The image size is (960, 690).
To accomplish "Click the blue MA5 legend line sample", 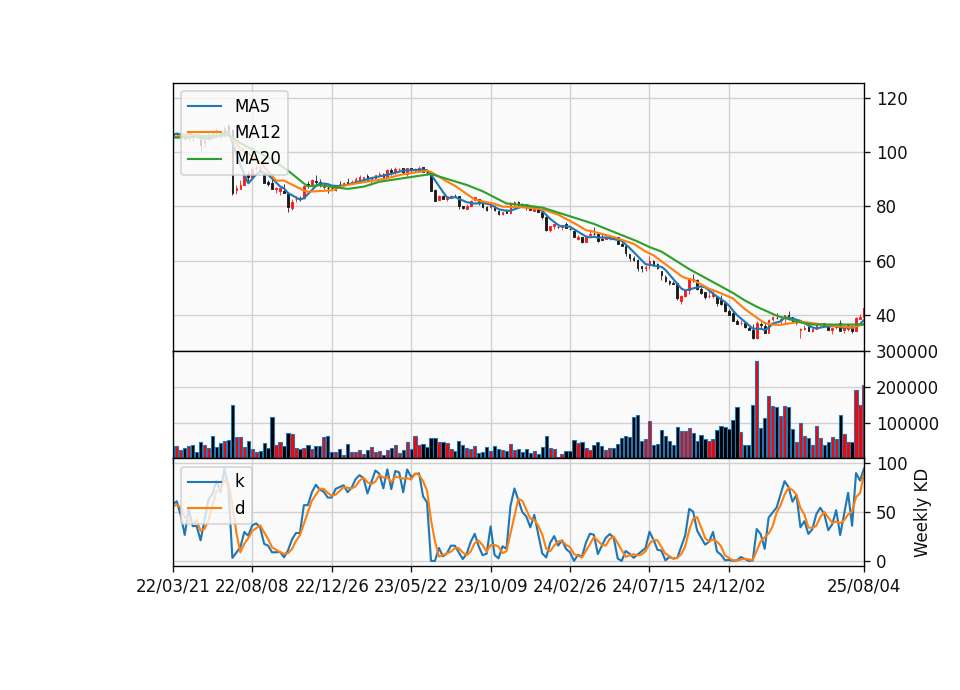I will [204, 107].
